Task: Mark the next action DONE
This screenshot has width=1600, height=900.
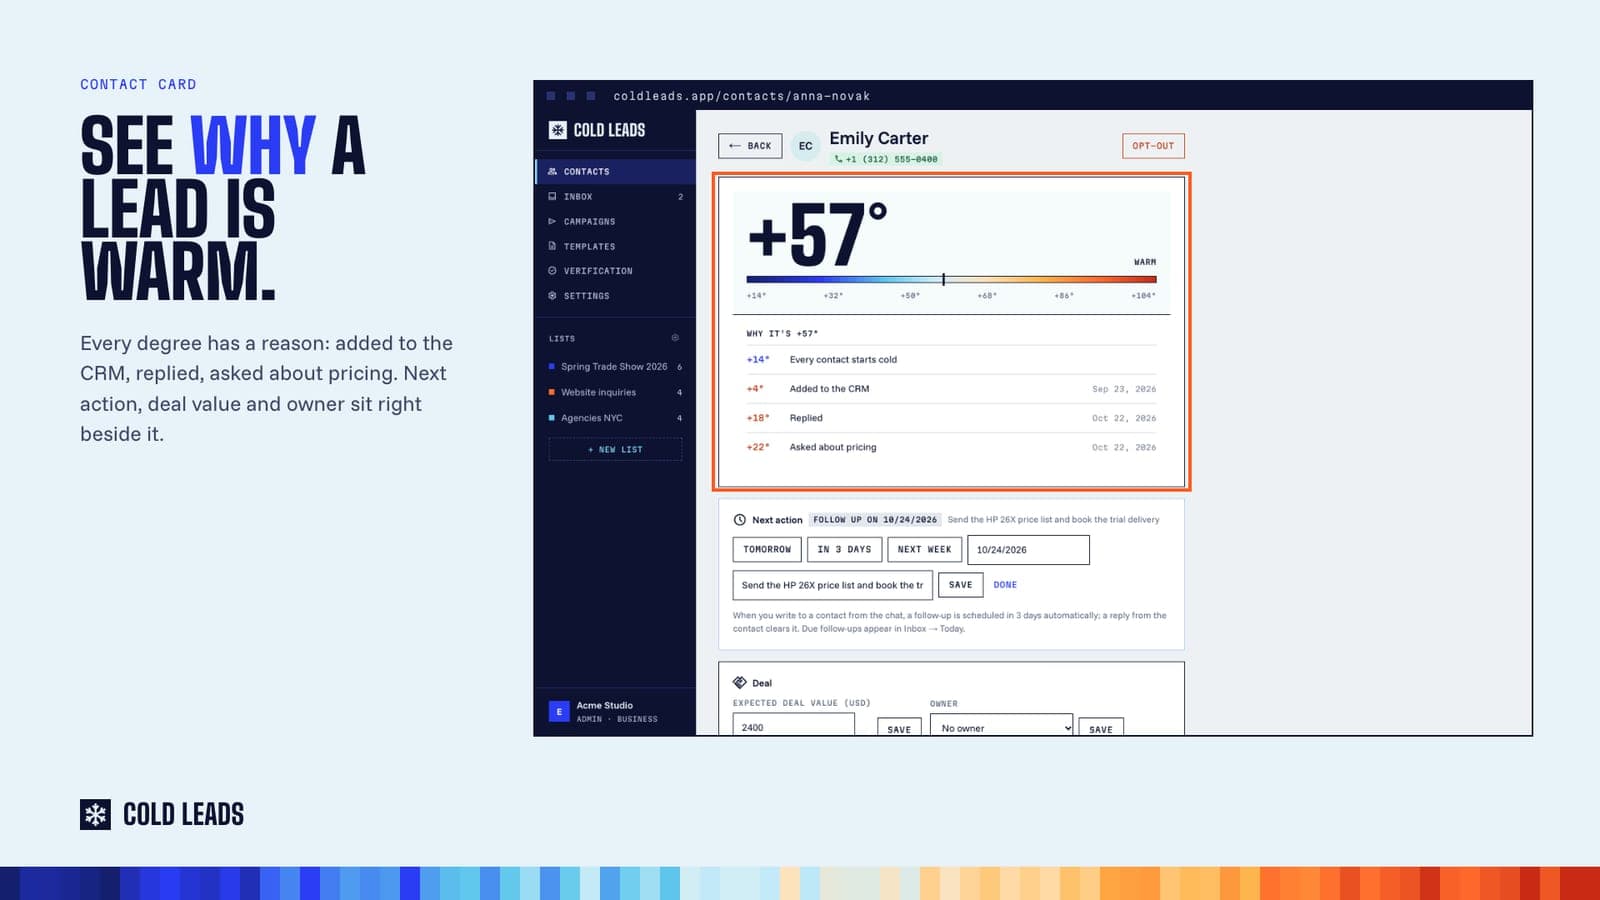Action: (x=1005, y=585)
